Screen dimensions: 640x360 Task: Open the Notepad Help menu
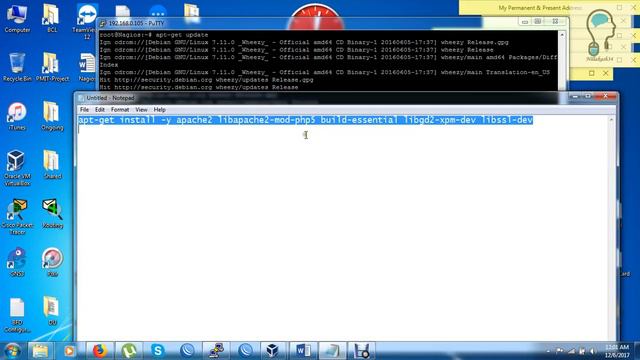click(159, 110)
